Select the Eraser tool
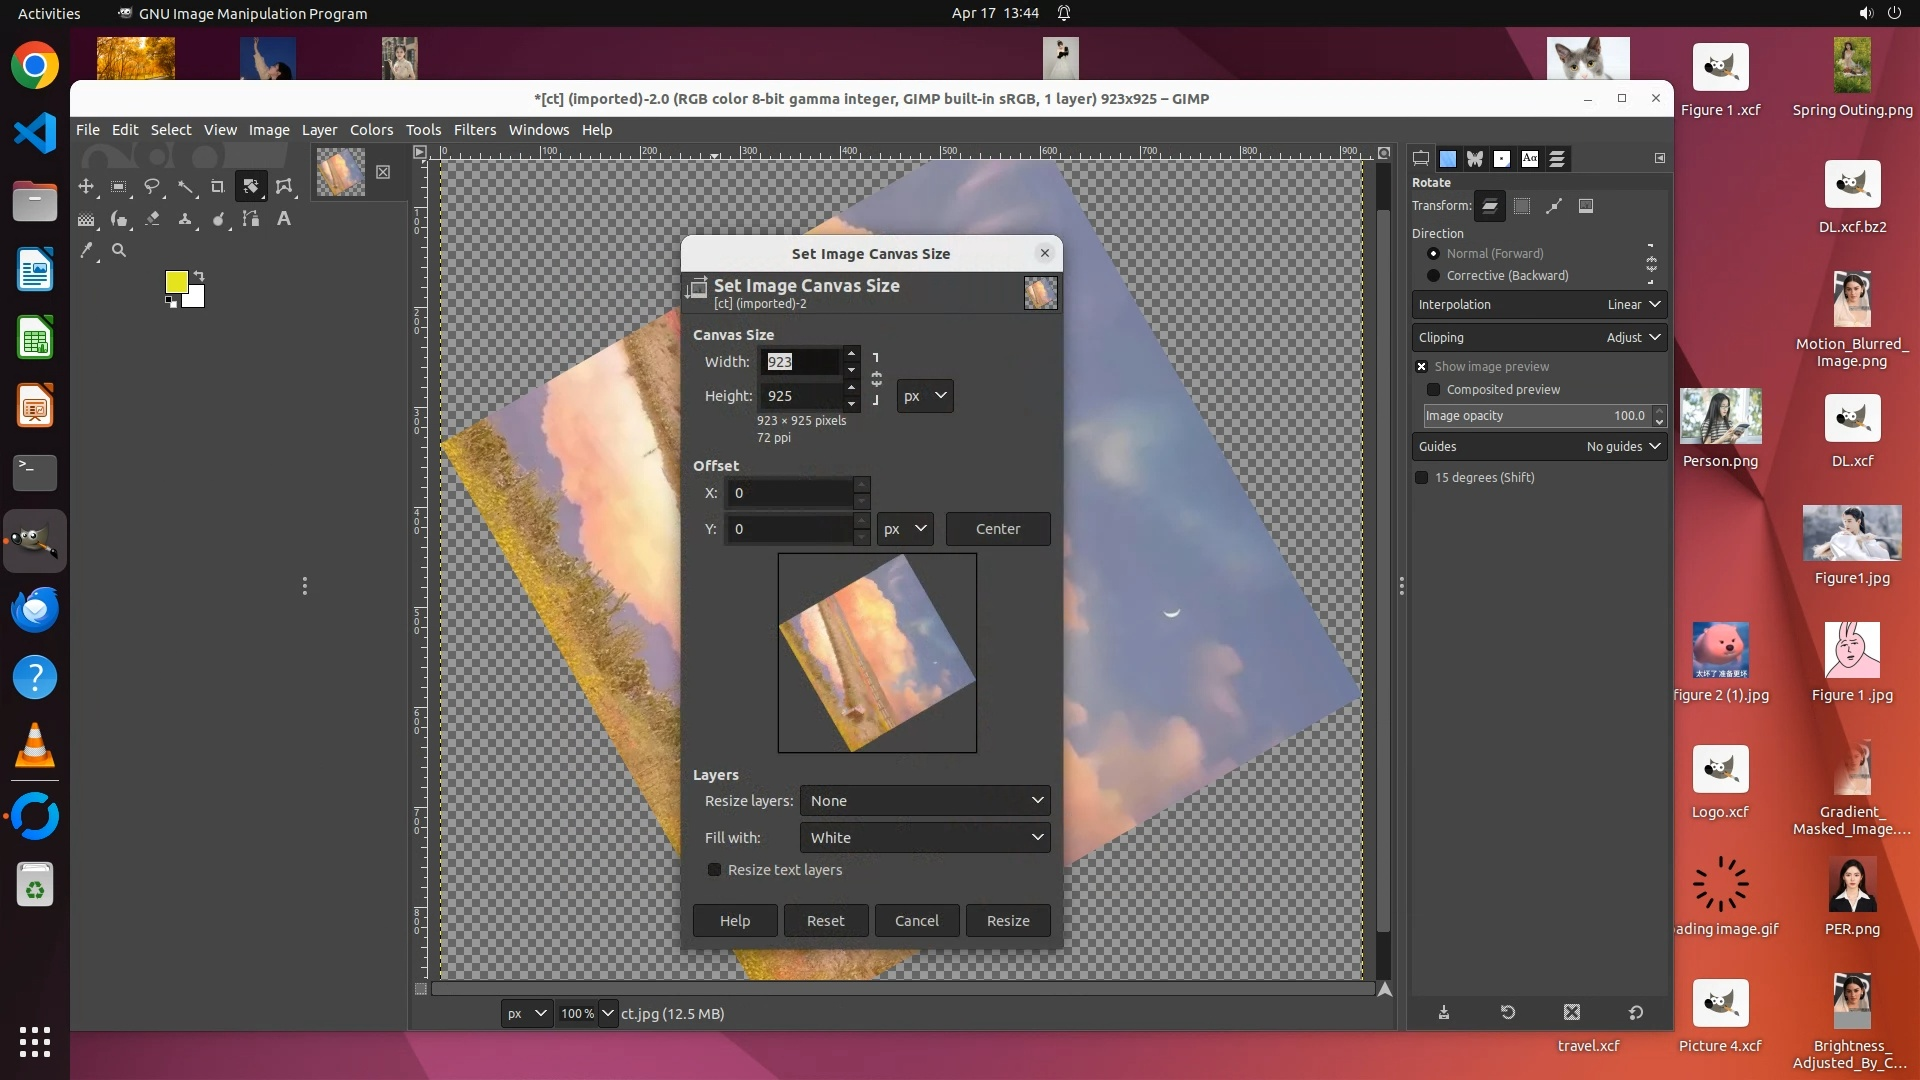 [x=152, y=218]
